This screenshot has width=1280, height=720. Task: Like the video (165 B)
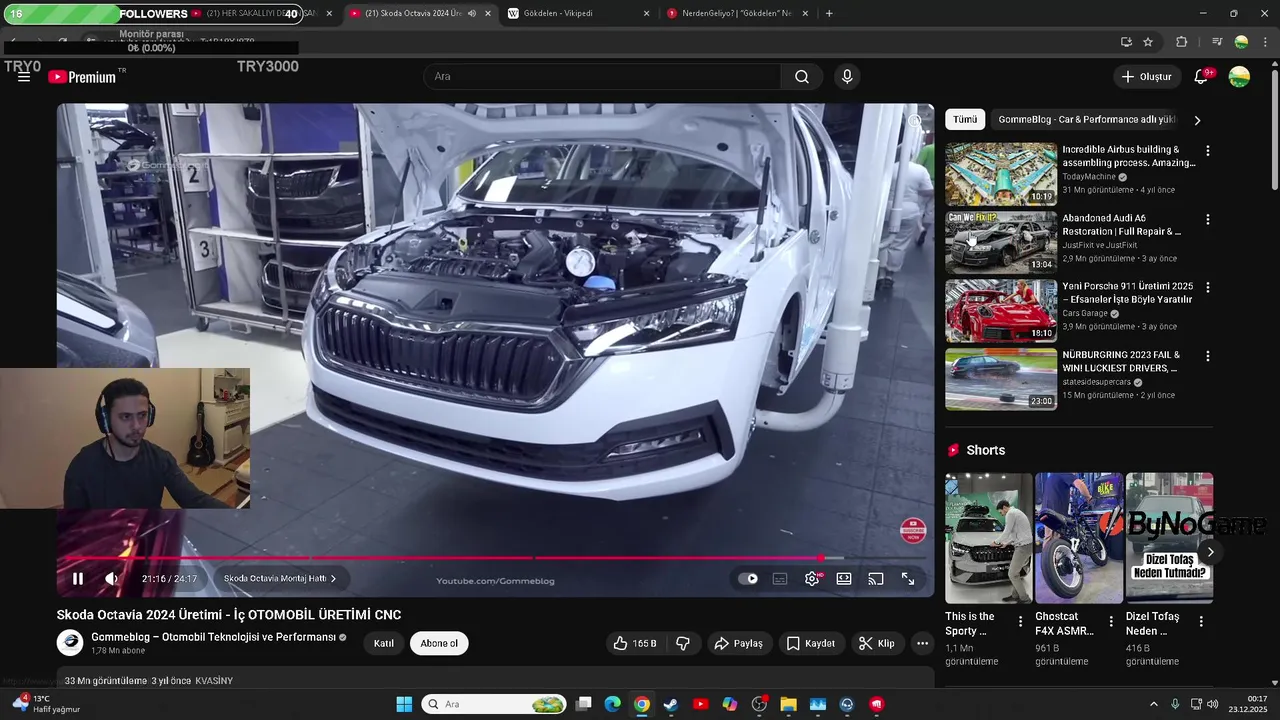(635, 643)
